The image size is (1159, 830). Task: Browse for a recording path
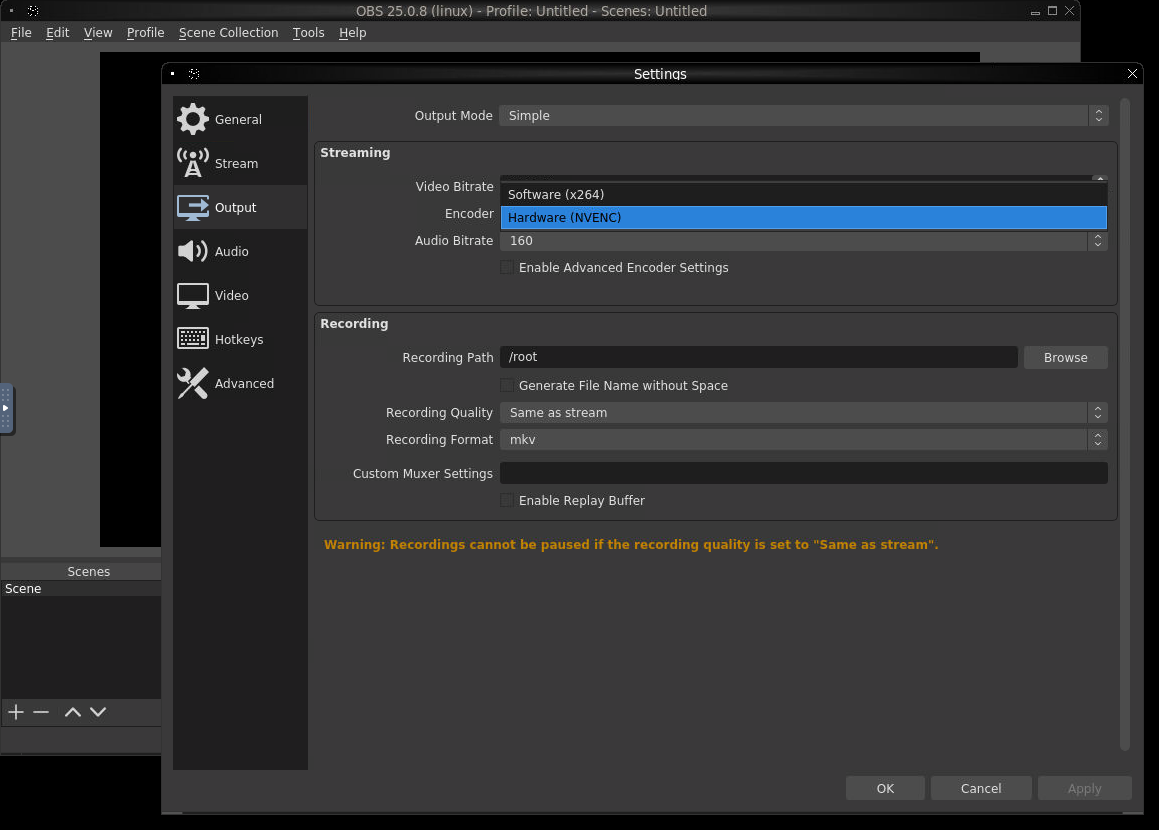[1065, 357]
